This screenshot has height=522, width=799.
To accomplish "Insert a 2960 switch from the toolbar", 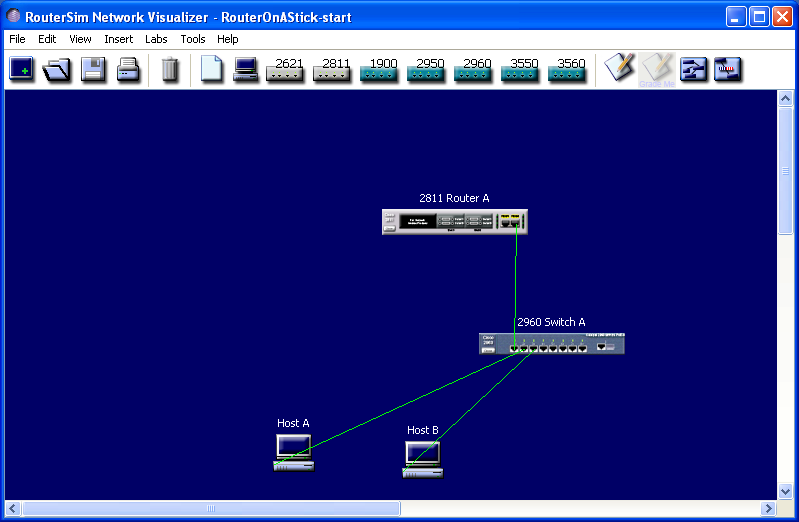I will click(472, 69).
